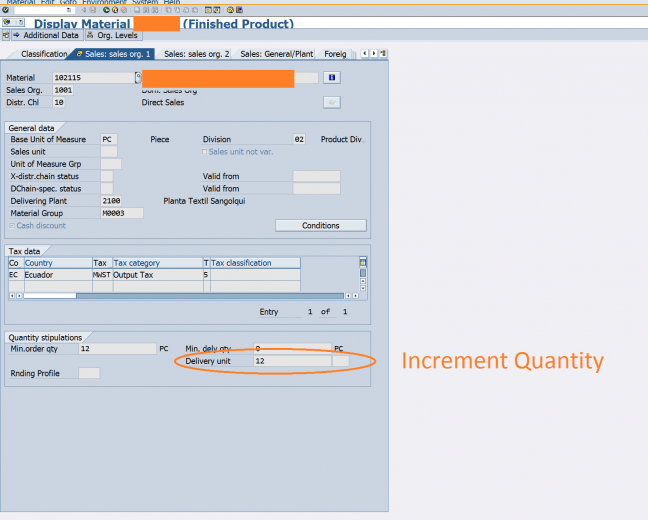Click the tab list icon at far right
This screenshot has width=648, height=520.
coord(382,53)
